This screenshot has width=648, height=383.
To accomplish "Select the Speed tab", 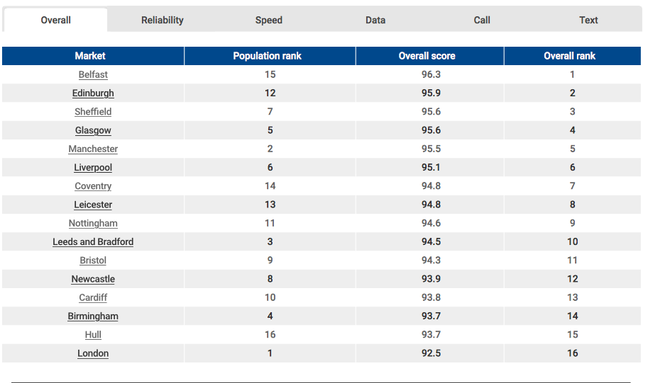I will pos(269,20).
